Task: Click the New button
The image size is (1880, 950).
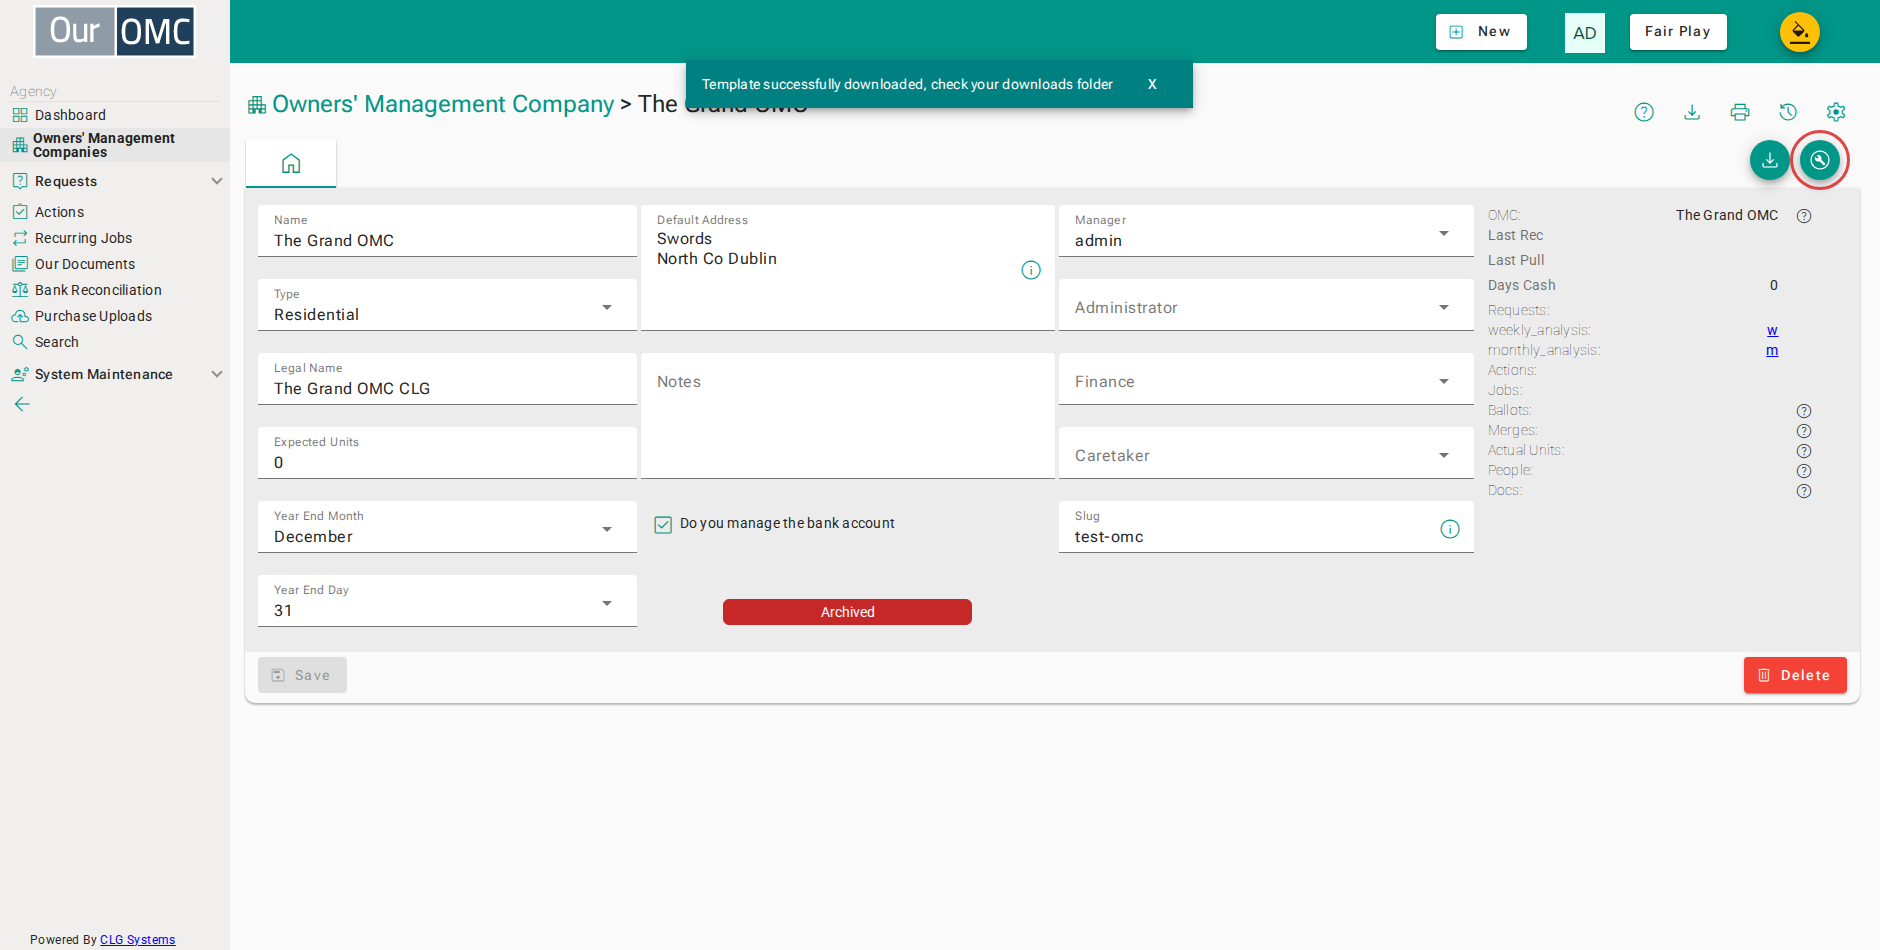Action: tap(1481, 32)
